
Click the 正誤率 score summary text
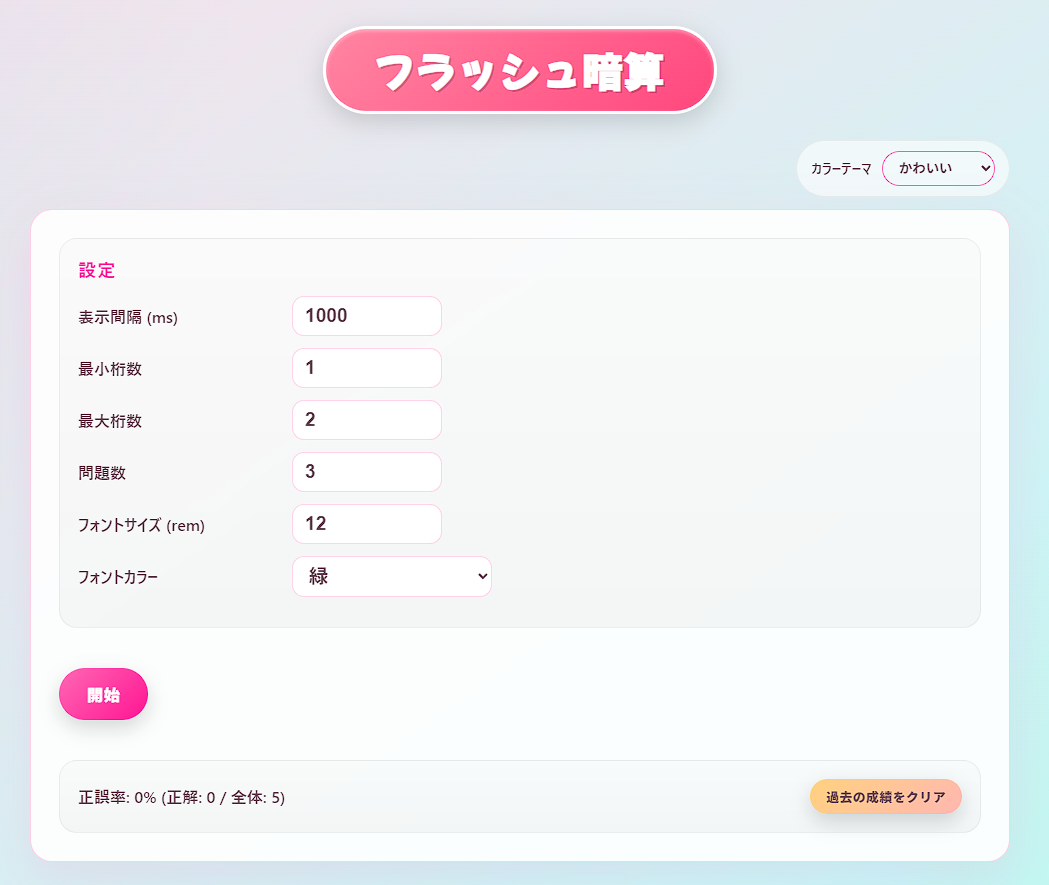pos(181,797)
